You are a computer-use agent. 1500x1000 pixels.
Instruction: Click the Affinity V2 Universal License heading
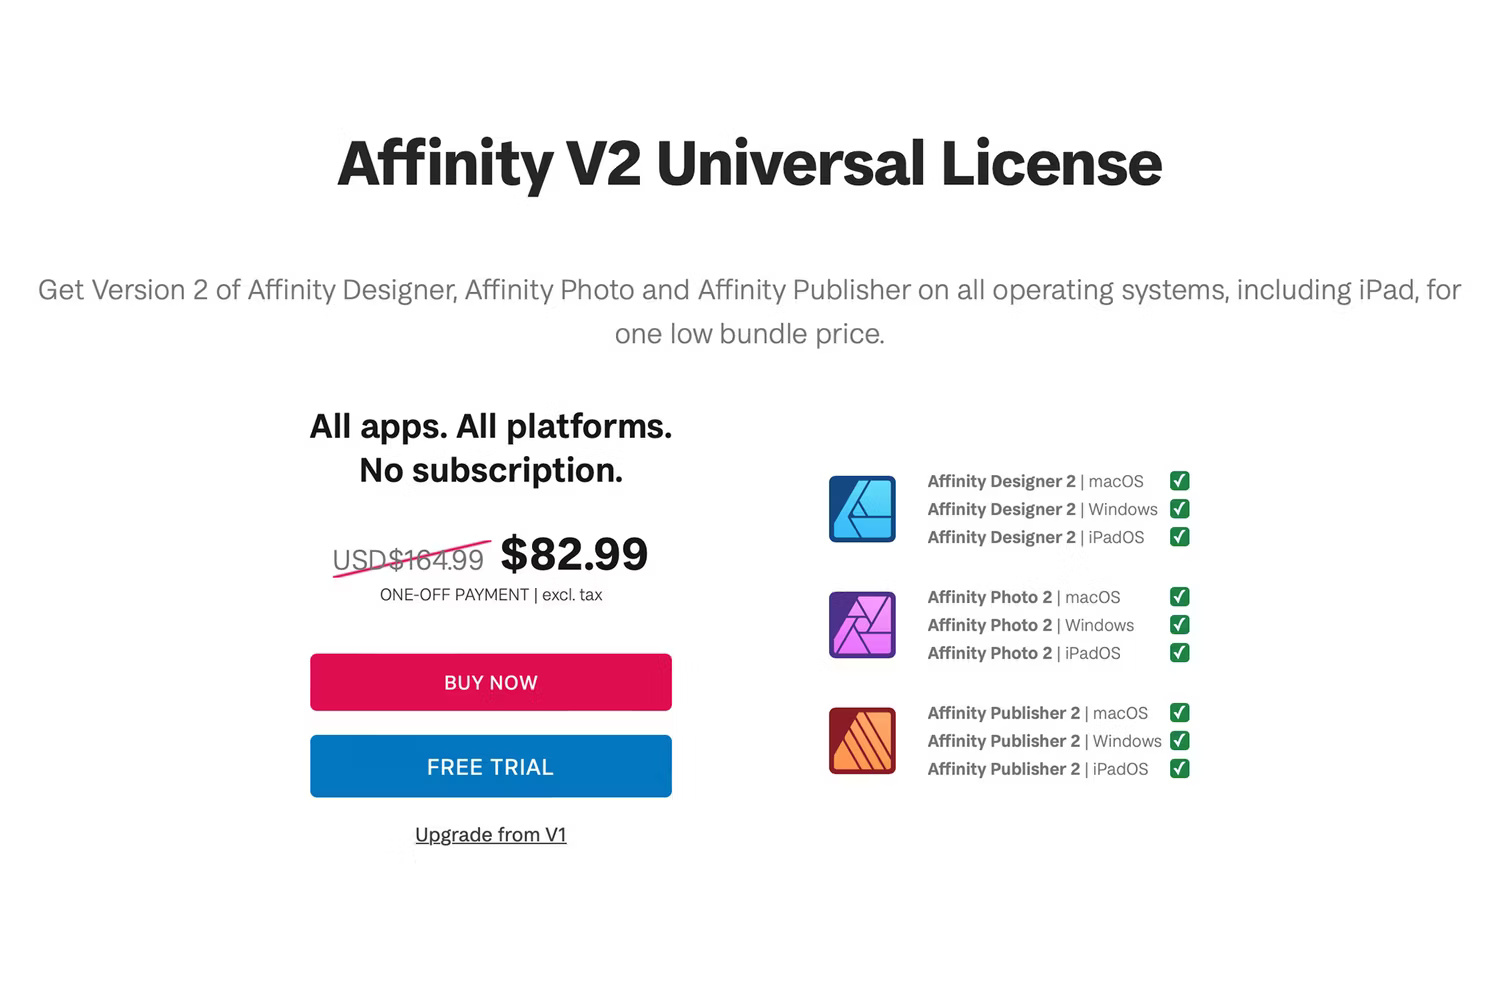coord(748,164)
